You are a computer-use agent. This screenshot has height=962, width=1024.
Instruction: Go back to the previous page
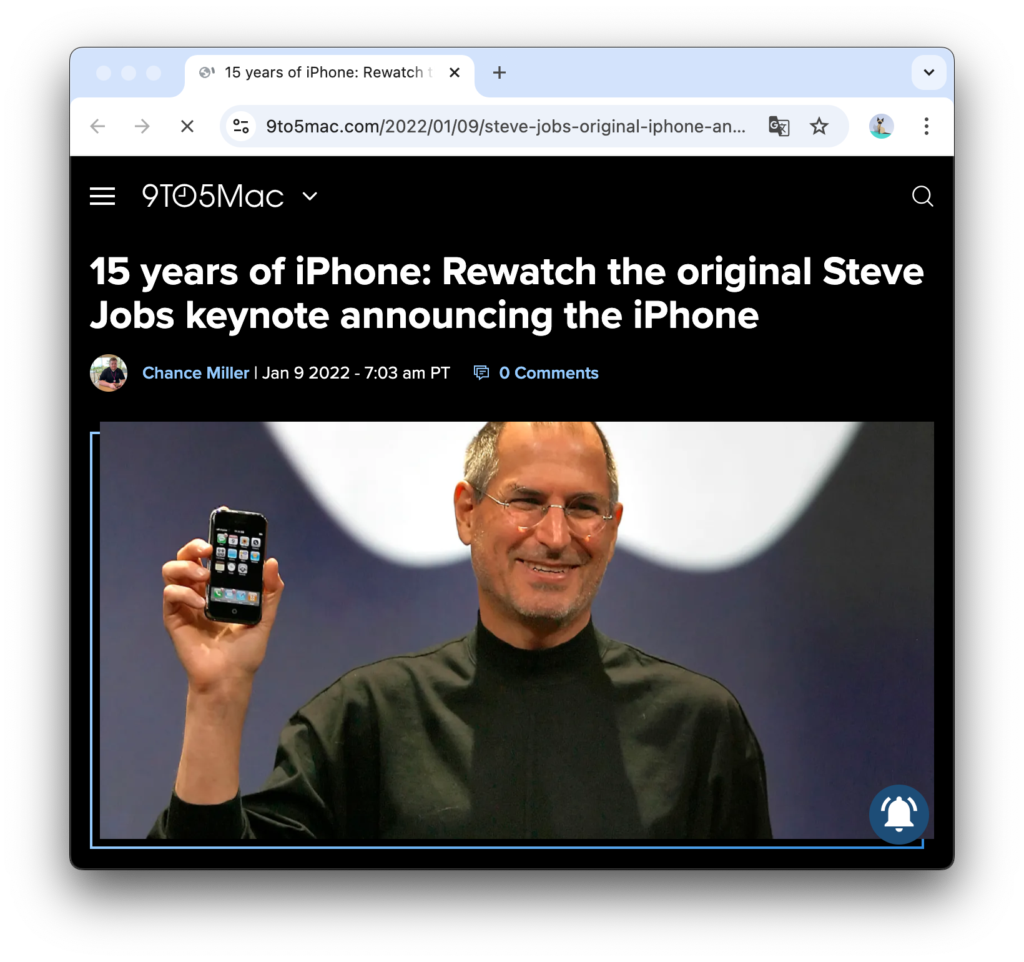tap(98, 126)
